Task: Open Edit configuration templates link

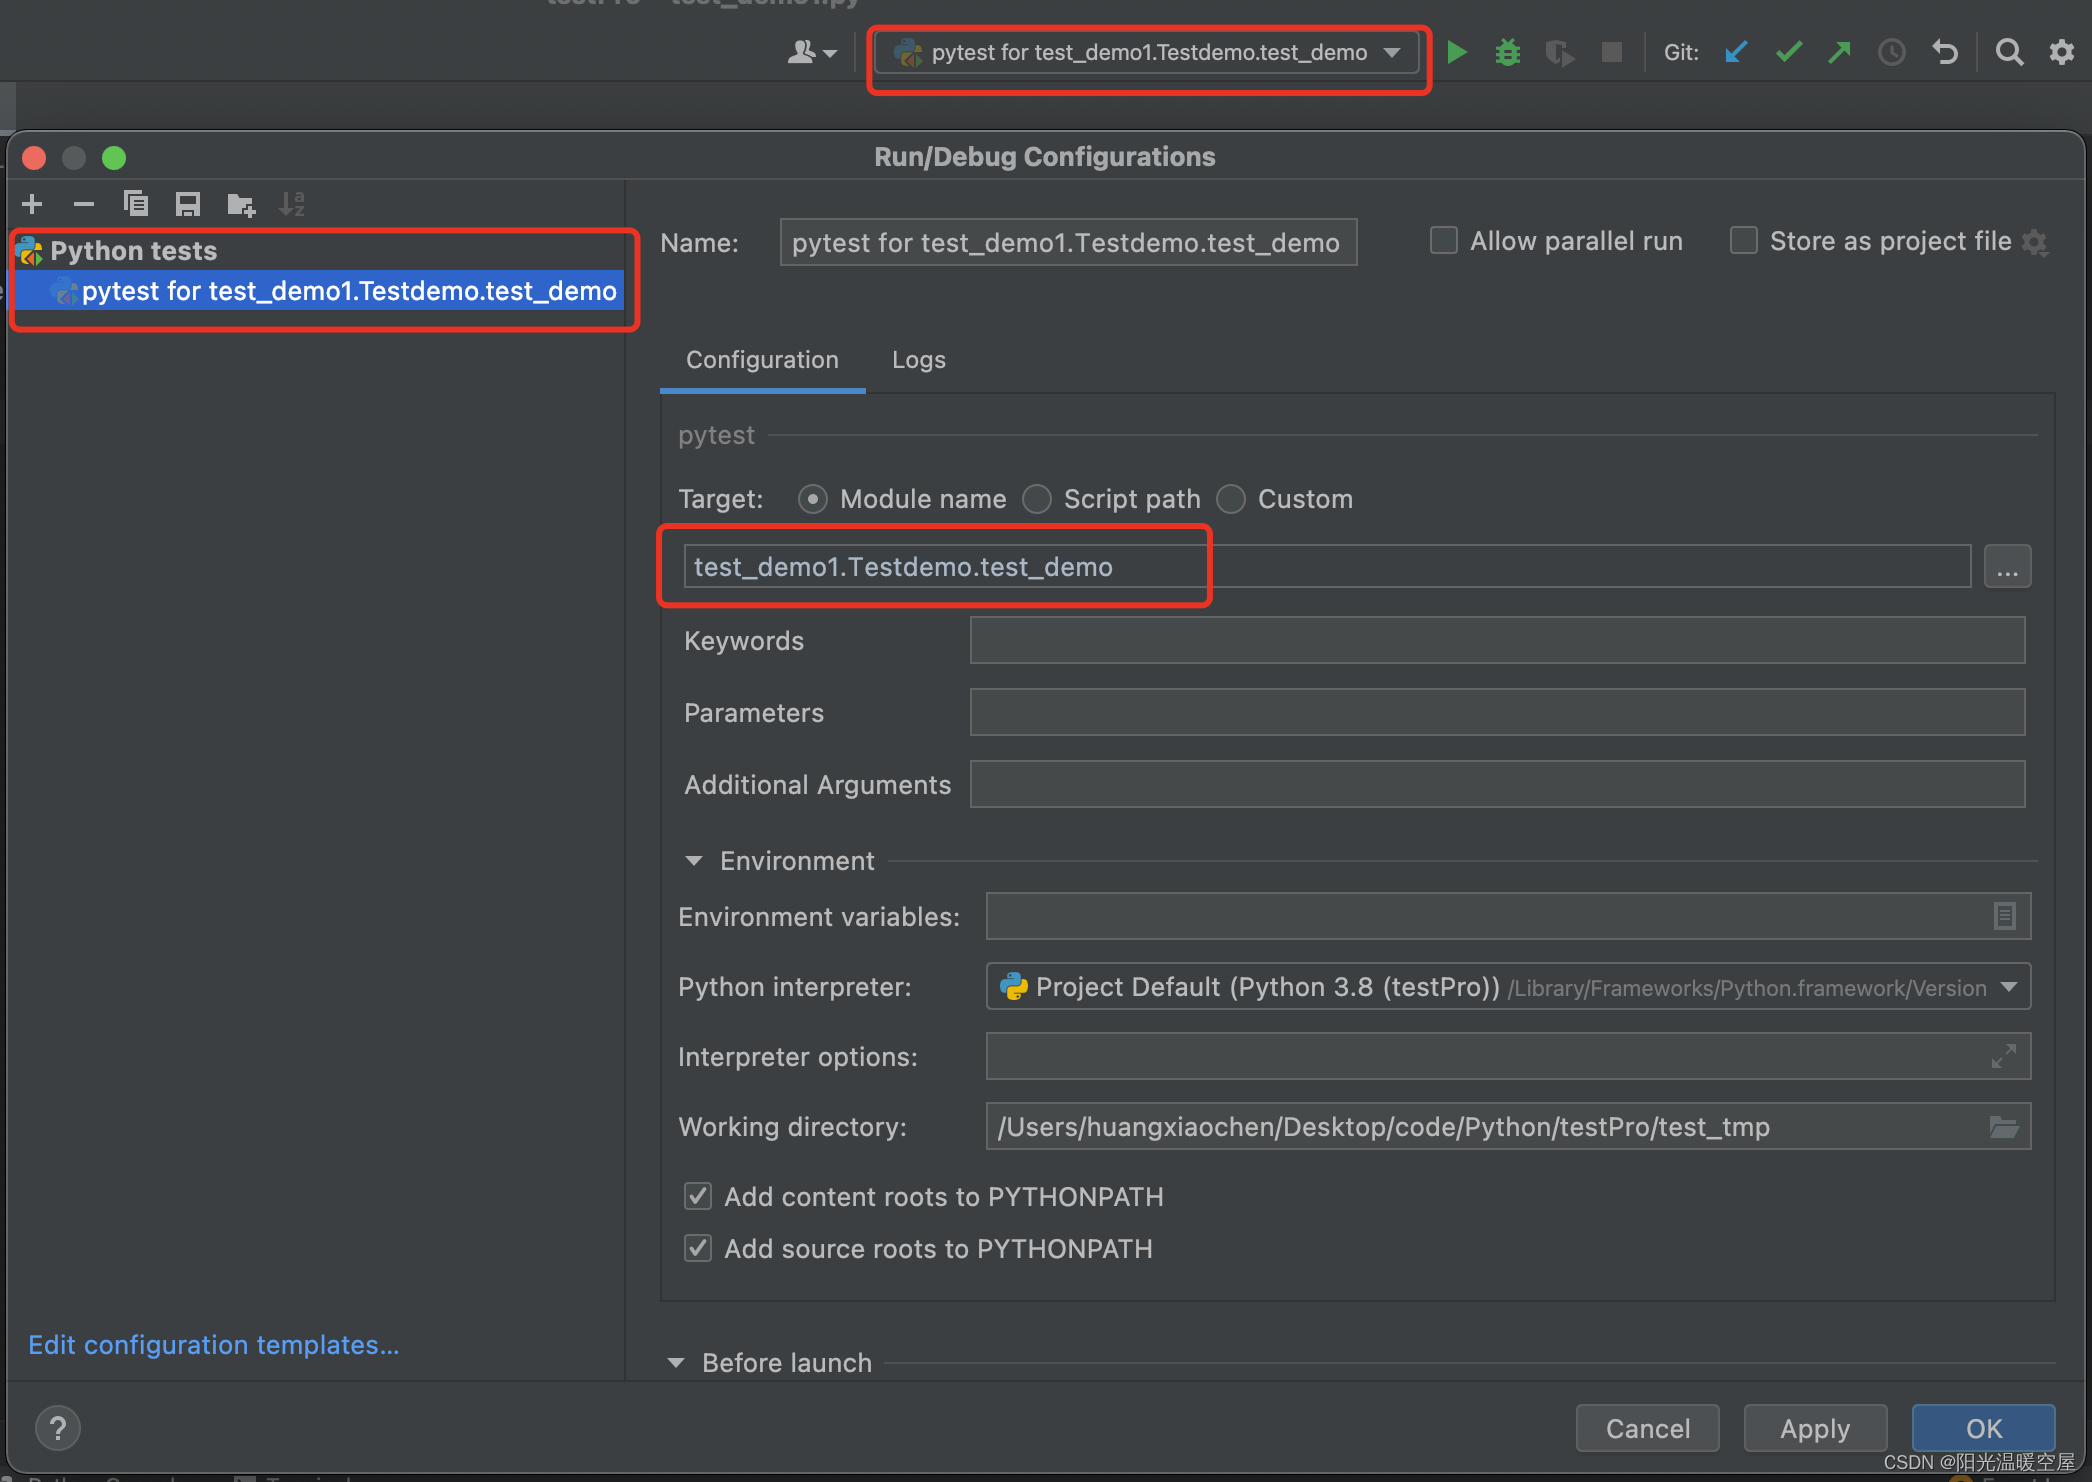Action: [213, 1345]
